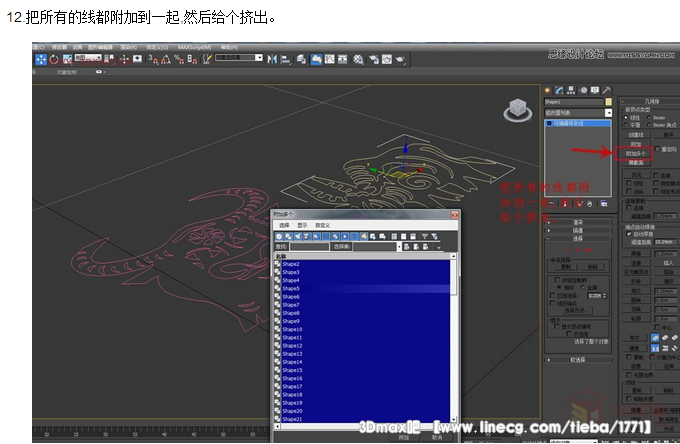The height and width of the screenshot is (444, 680).
Task: Open the 帮助(H) menu
Action: 229,47
